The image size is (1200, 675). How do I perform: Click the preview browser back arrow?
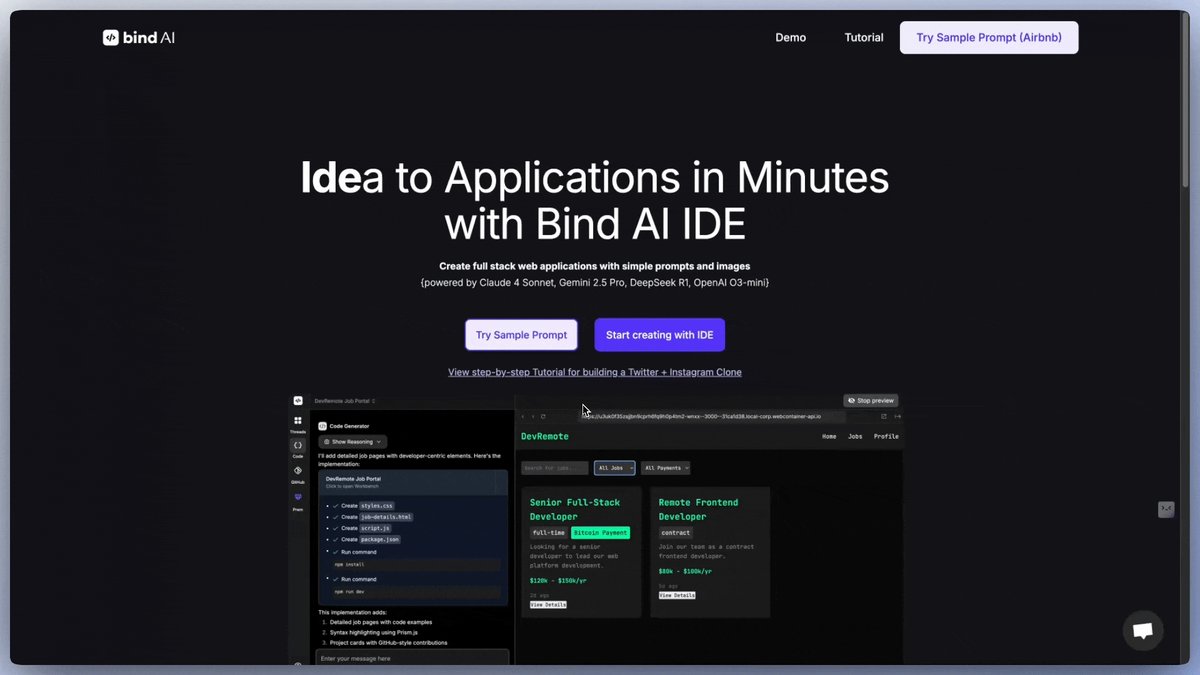click(523, 416)
